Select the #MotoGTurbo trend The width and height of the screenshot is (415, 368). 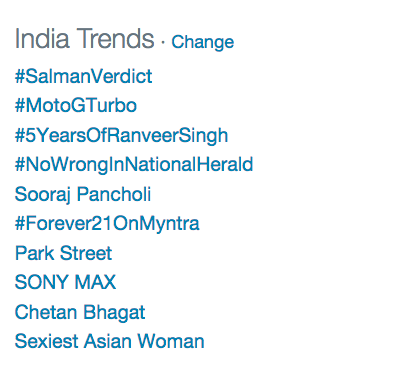76,105
